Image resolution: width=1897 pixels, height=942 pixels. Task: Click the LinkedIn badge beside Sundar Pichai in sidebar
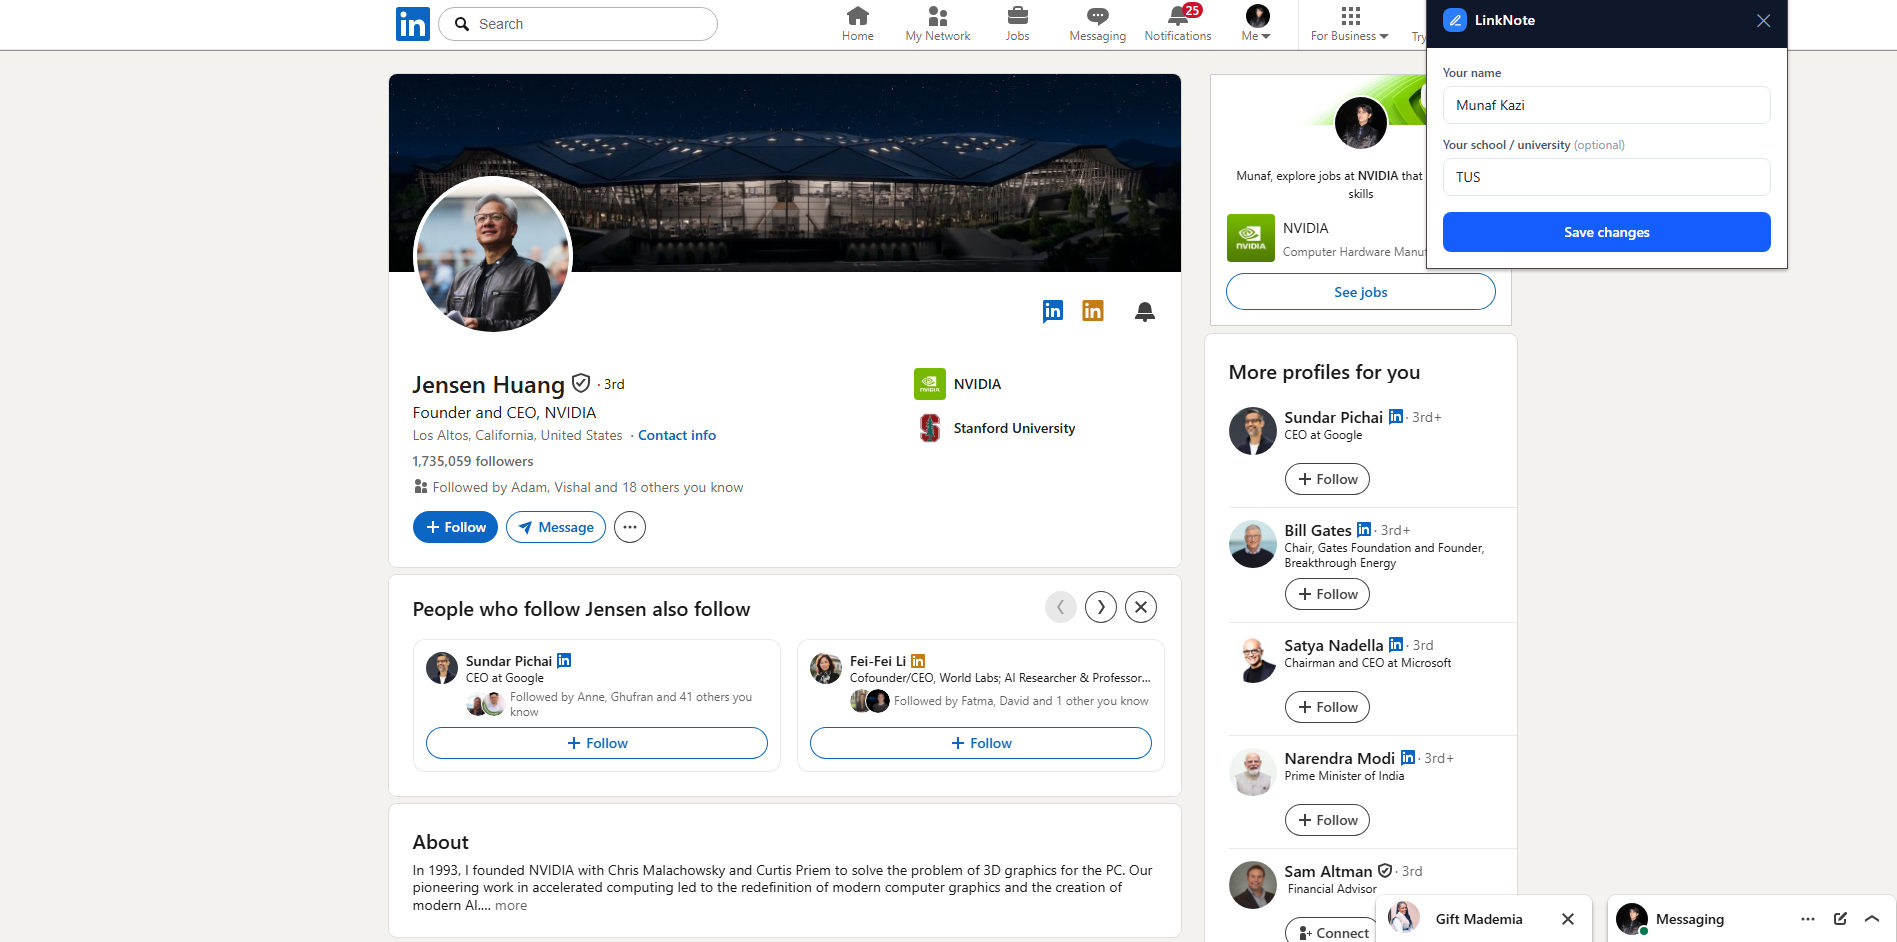point(1396,417)
